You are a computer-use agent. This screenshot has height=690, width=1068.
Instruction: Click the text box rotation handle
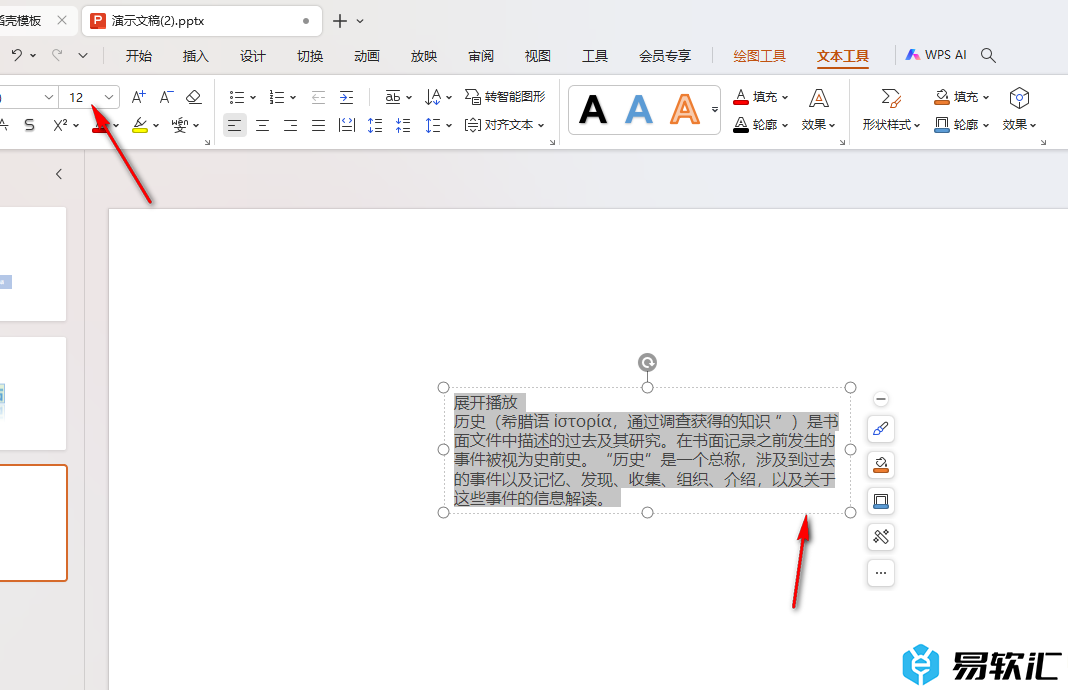click(x=647, y=362)
